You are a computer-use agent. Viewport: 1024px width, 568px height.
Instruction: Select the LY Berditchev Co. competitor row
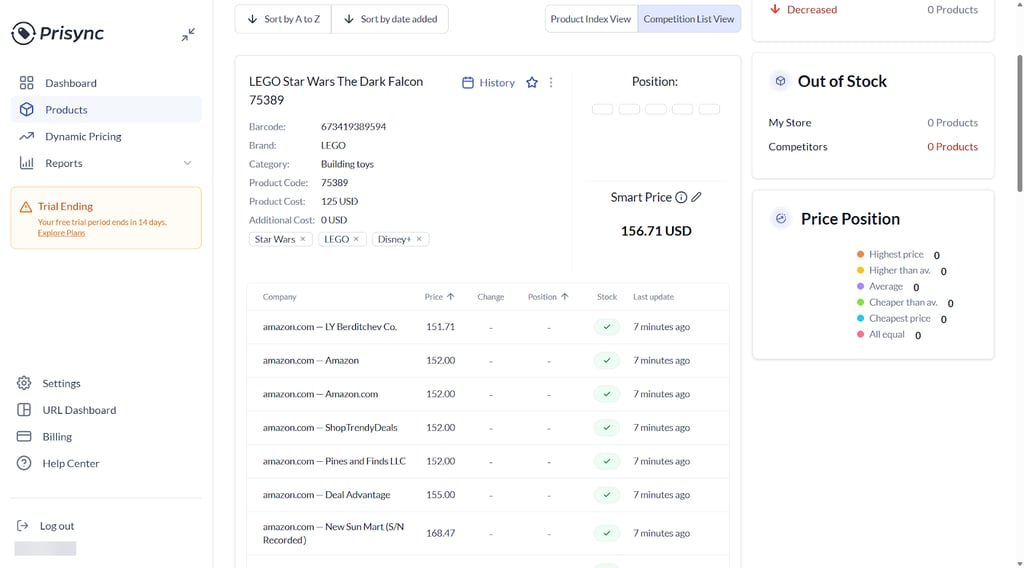pos(488,326)
